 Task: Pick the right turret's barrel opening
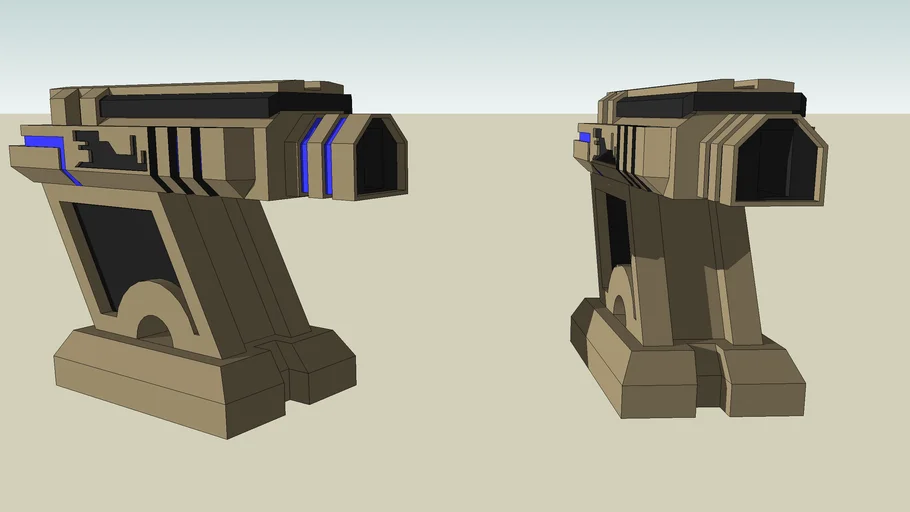tap(779, 160)
